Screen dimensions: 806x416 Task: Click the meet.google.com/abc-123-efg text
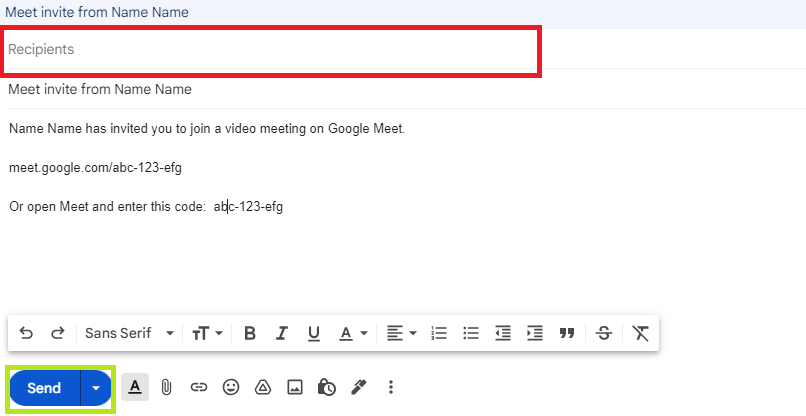(x=95, y=168)
